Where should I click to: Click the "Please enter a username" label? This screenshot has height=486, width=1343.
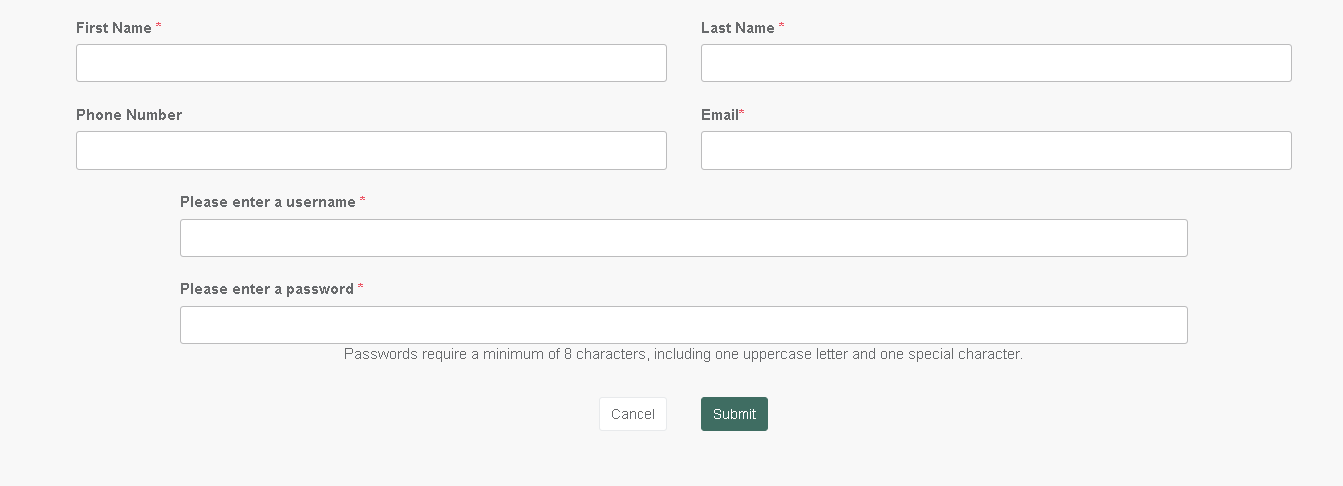pyautogui.click(x=267, y=202)
